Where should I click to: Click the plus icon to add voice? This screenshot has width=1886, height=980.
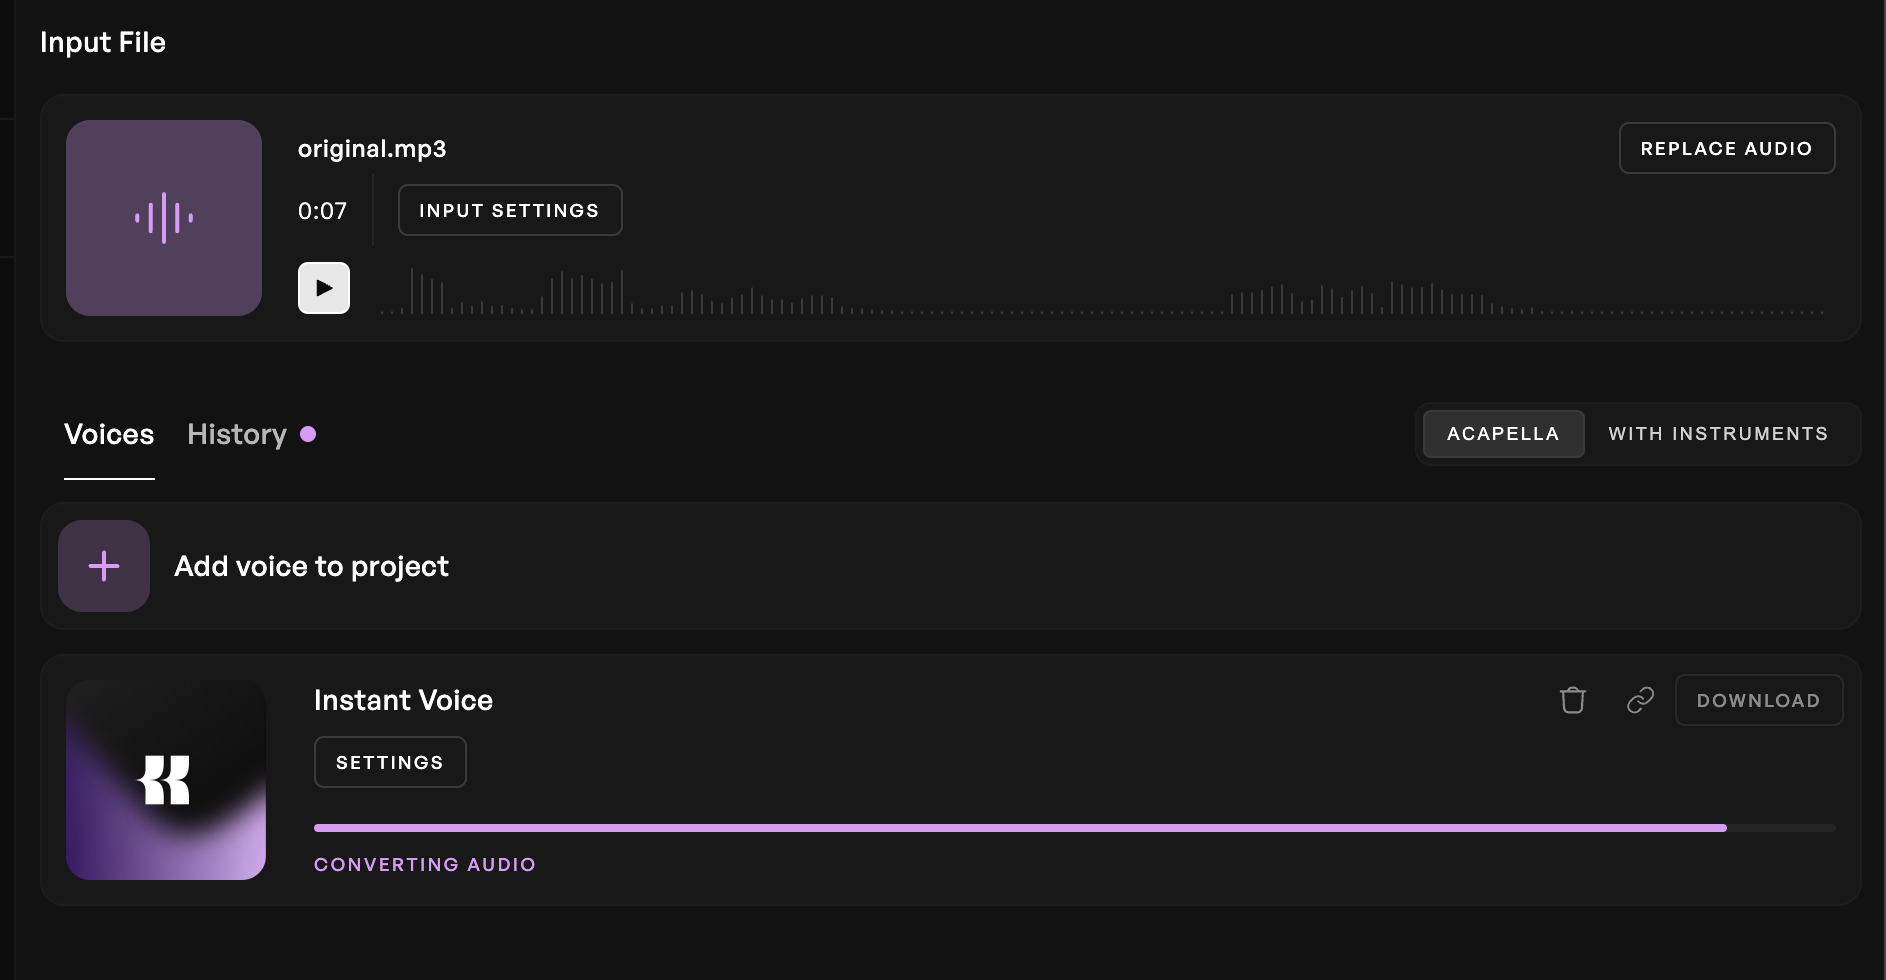(x=104, y=566)
